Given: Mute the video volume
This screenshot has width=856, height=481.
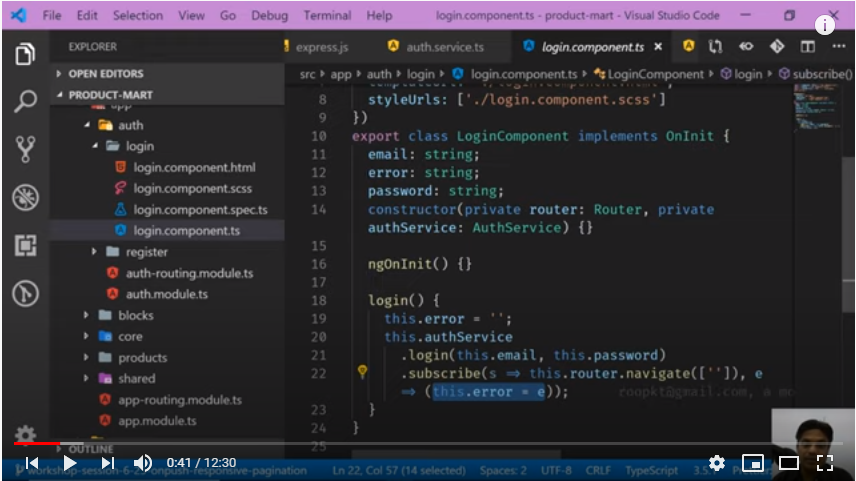Looking at the screenshot, I should (142, 463).
